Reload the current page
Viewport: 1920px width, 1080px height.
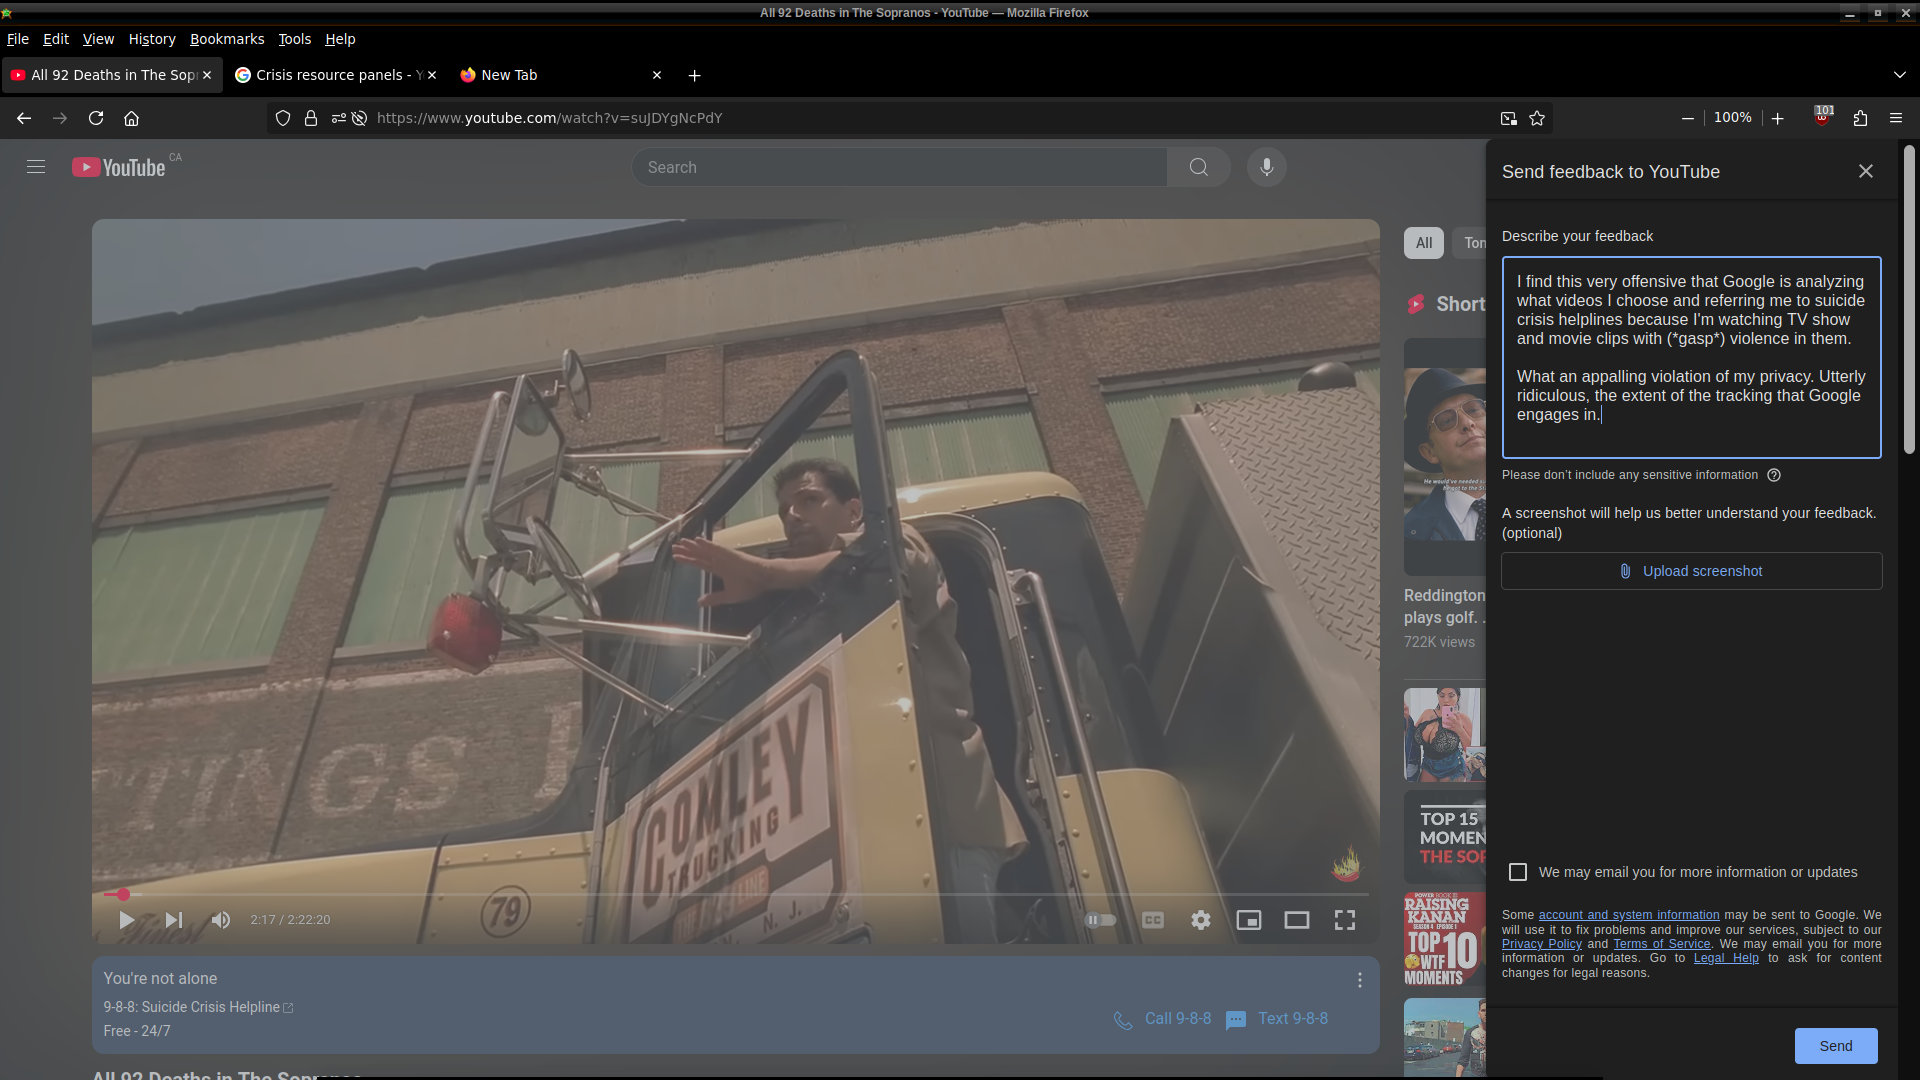tap(96, 118)
